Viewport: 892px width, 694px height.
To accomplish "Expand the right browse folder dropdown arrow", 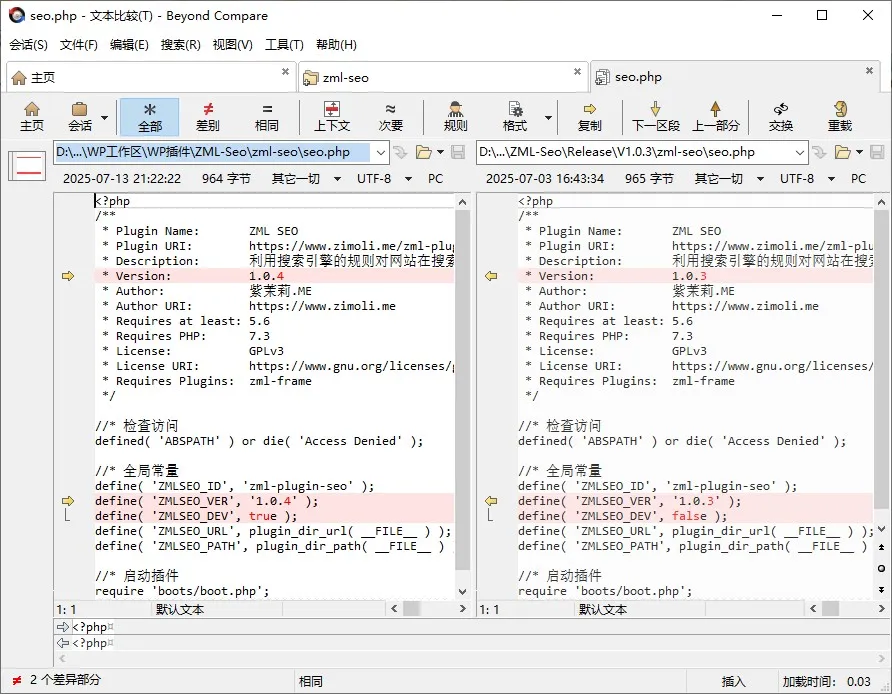I will point(859,152).
